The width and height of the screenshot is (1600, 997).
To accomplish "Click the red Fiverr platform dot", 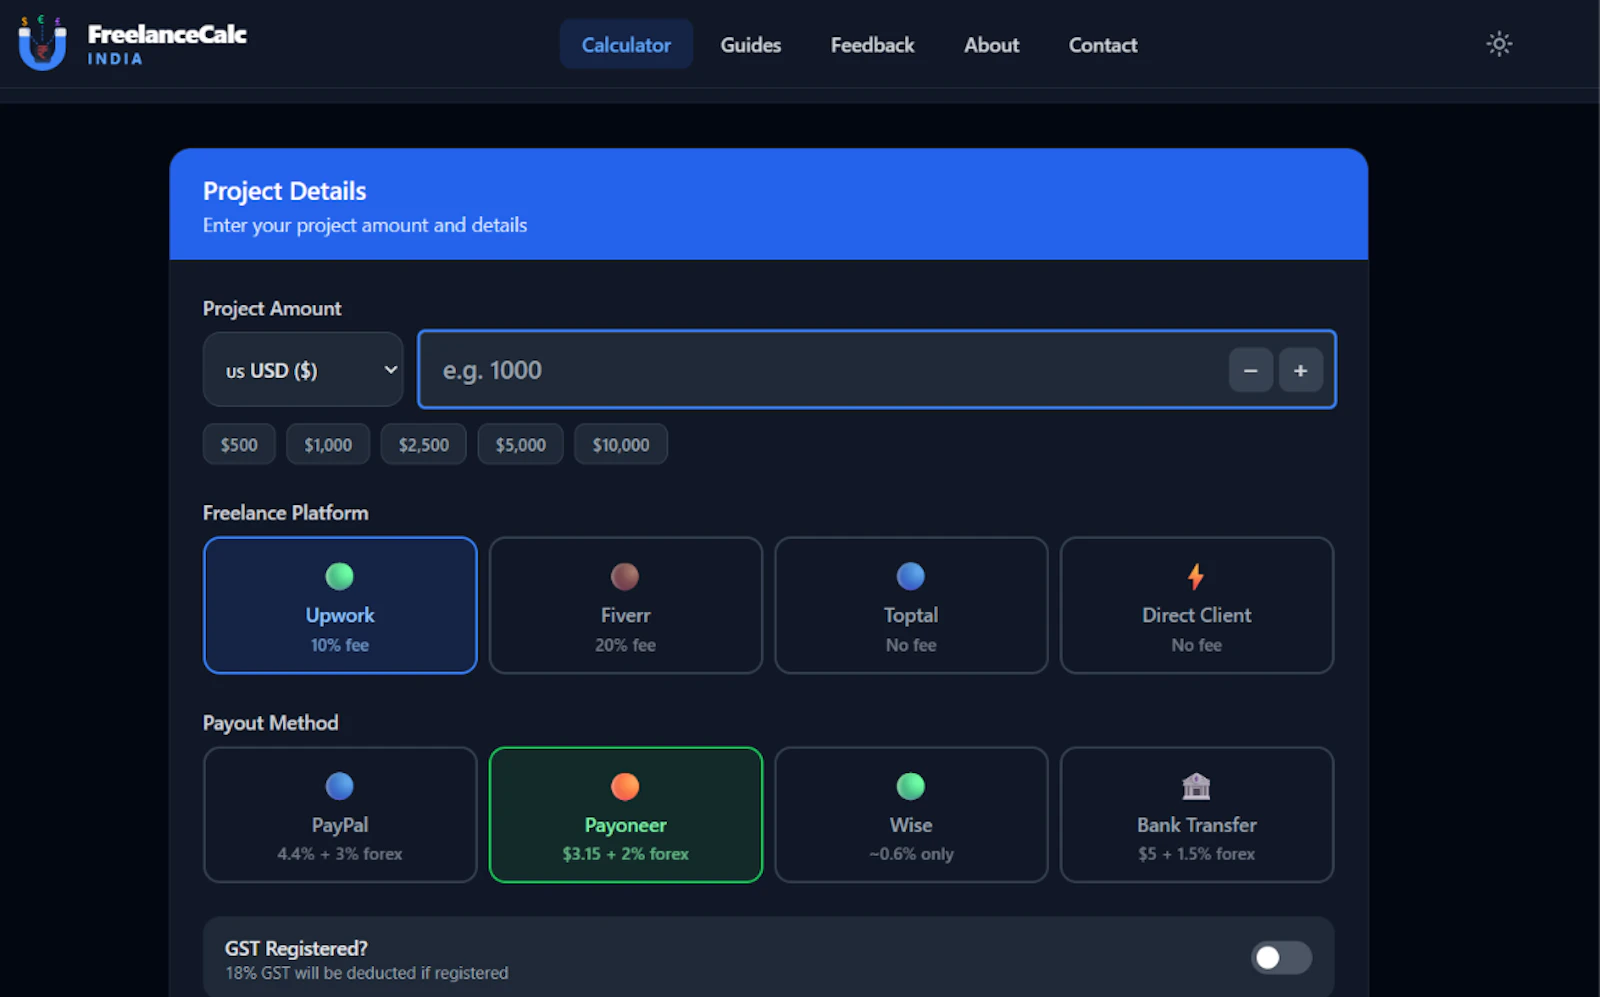I will tap(625, 576).
